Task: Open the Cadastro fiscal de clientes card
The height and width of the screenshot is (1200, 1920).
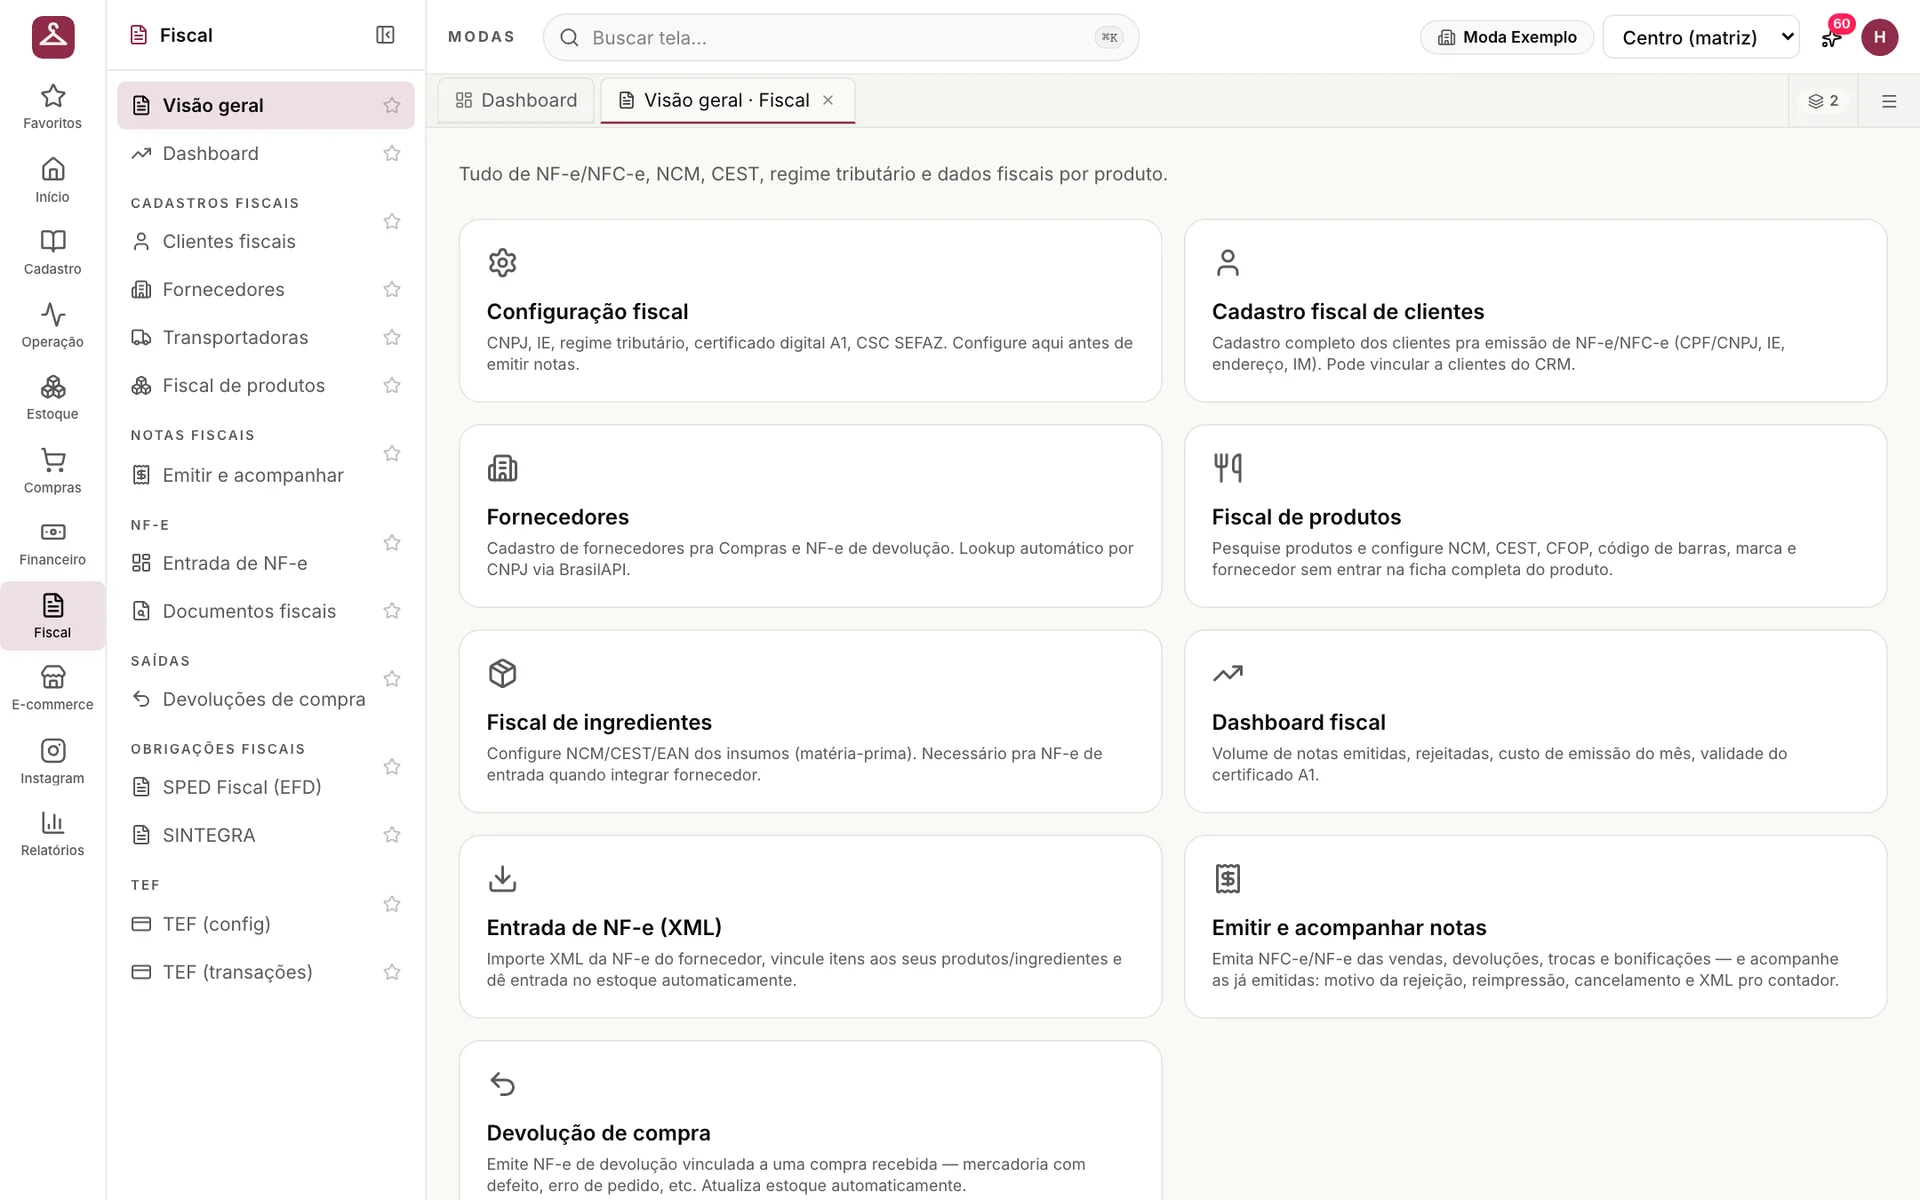Action: pyautogui.click(x=1535, y=311)
